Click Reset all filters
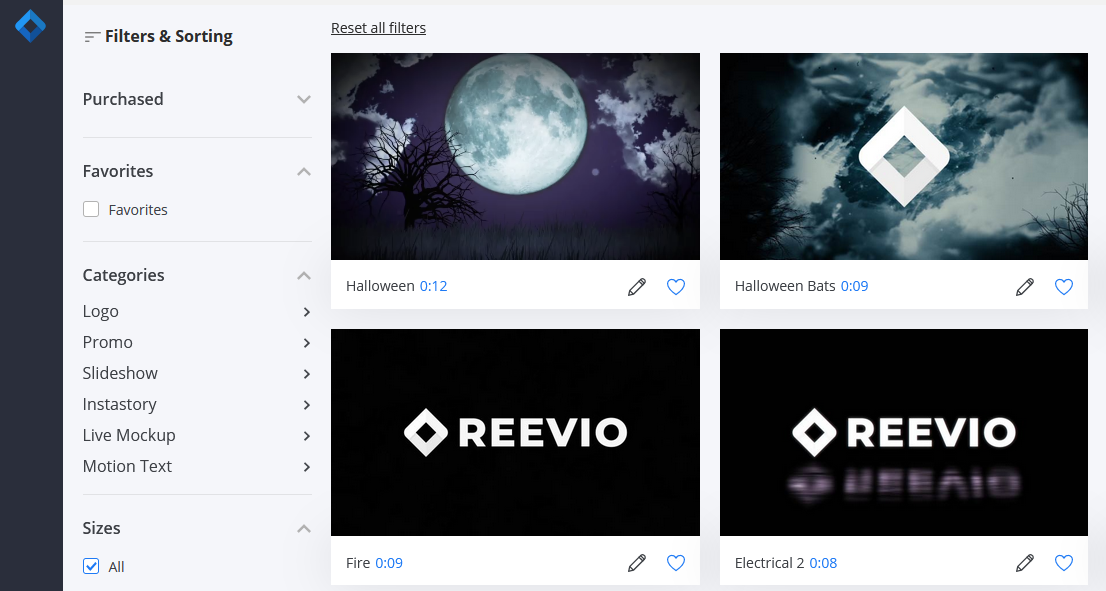Viewport: 1106px width, 591px height. 378,27
